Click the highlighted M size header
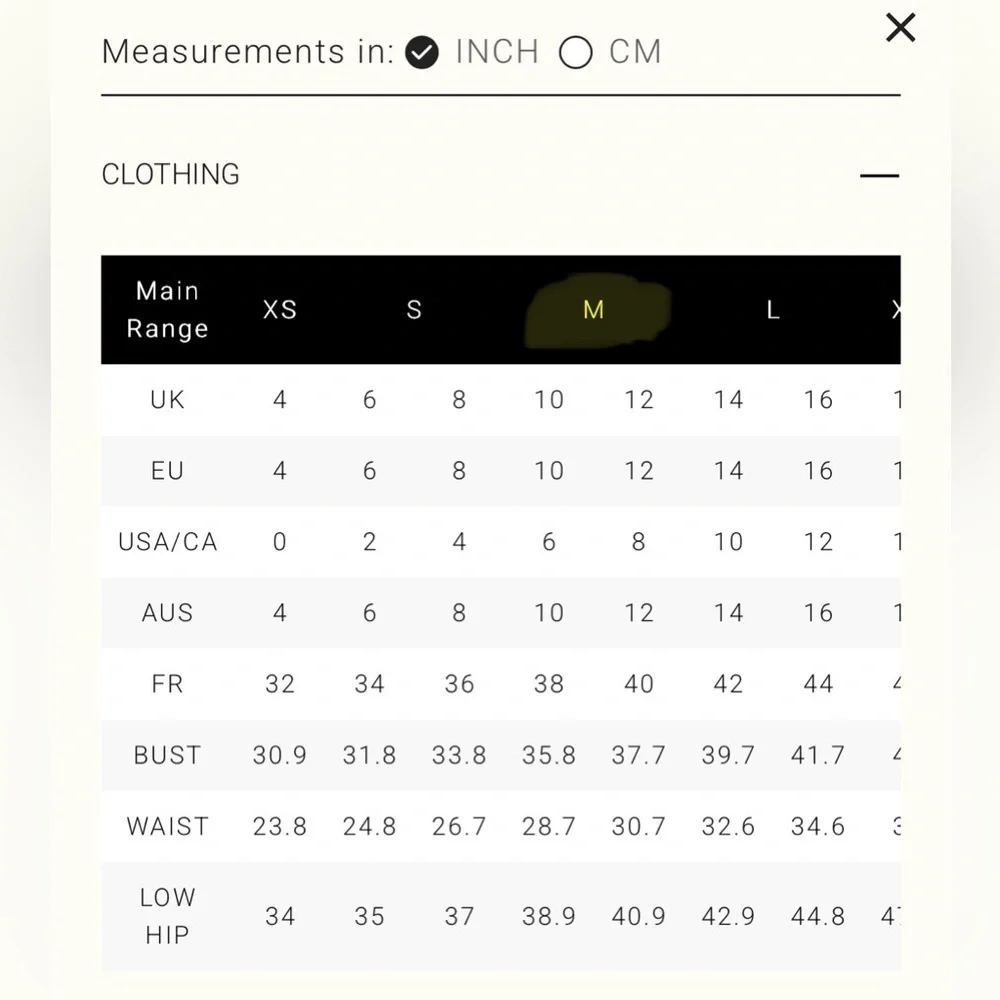This screenshot has width=1000, height=1000. [x=594, y=310]
